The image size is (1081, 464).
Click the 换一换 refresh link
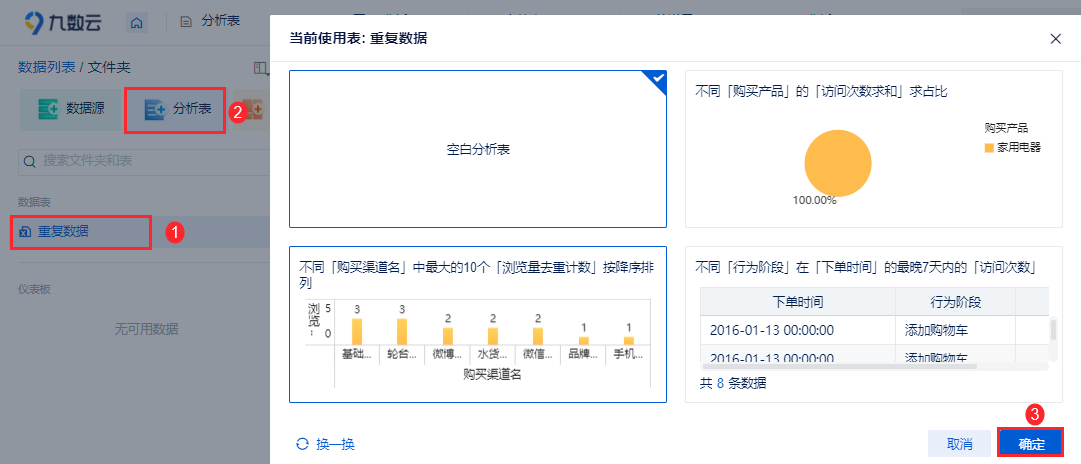335,444
